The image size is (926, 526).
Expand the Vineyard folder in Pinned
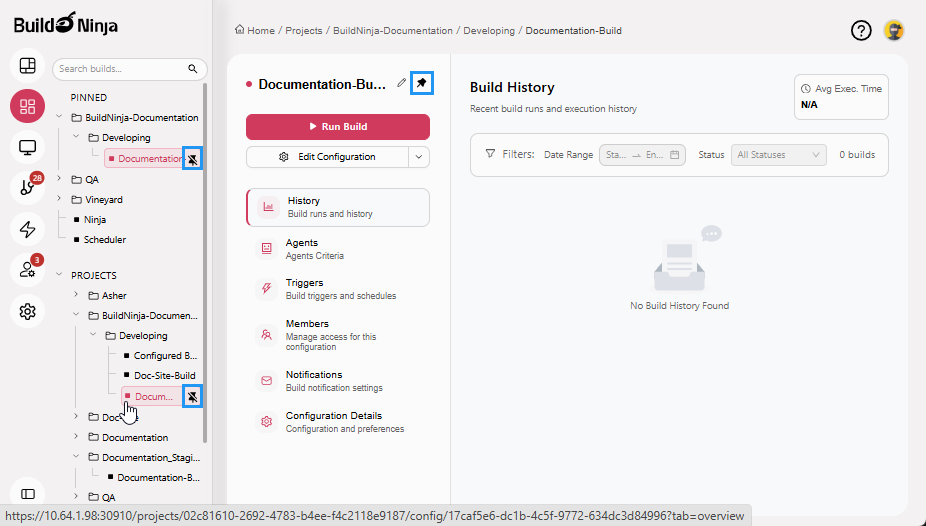[x=60, y=199]
